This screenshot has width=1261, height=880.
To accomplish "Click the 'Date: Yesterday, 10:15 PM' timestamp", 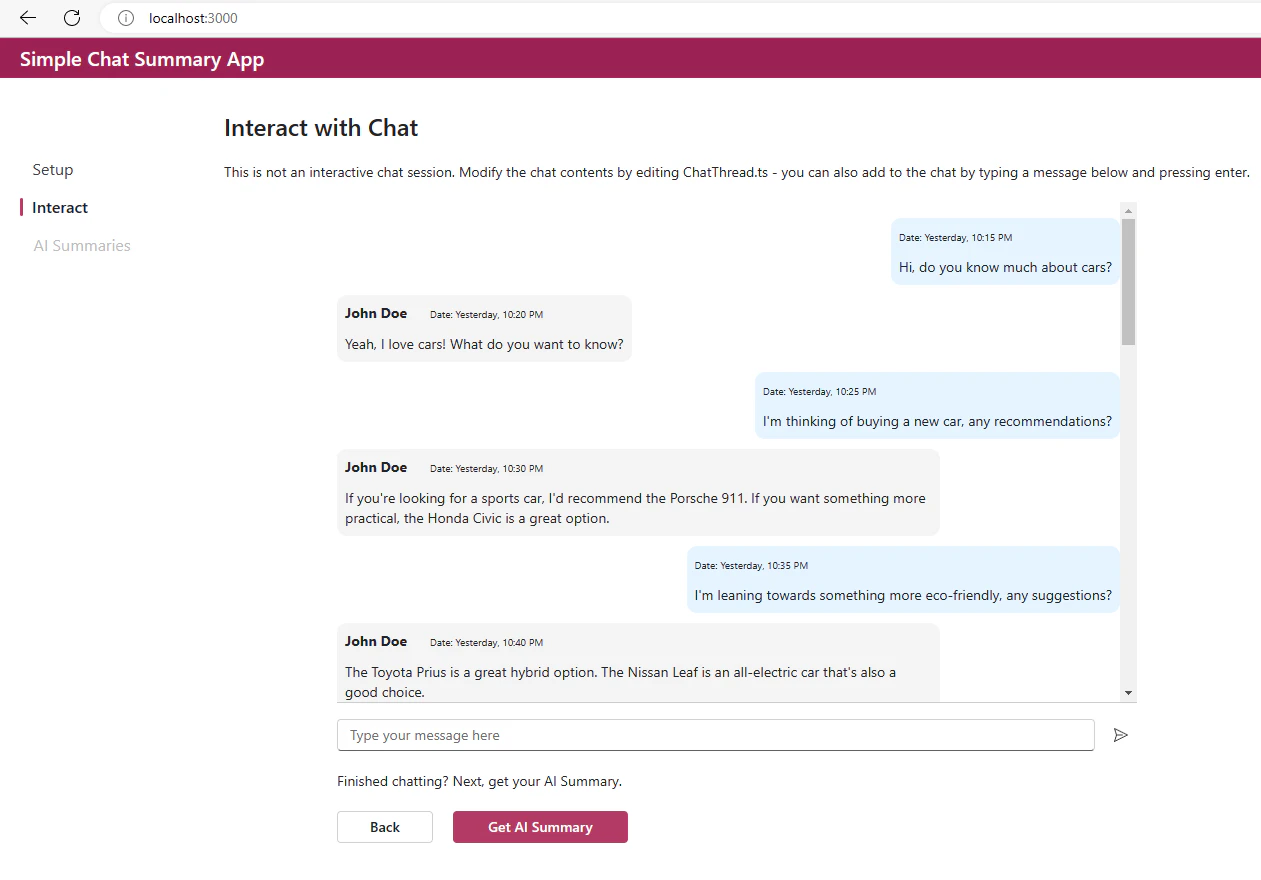I will (955, 238).
